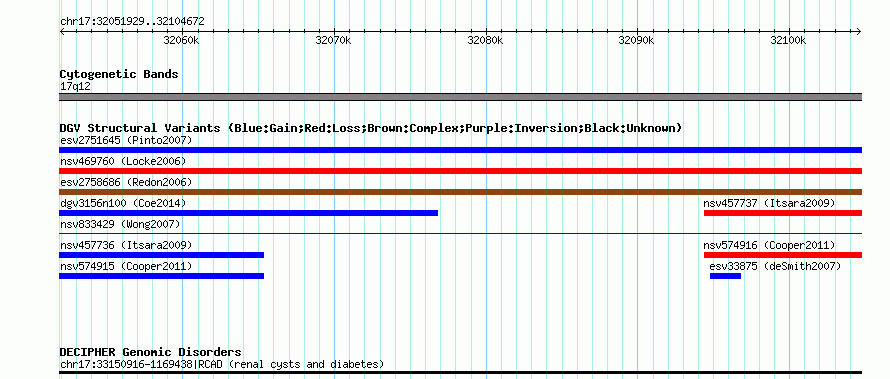Click the blue dgv3156n100 gain bar
The image size is (890, 379).
click(249, 213)
